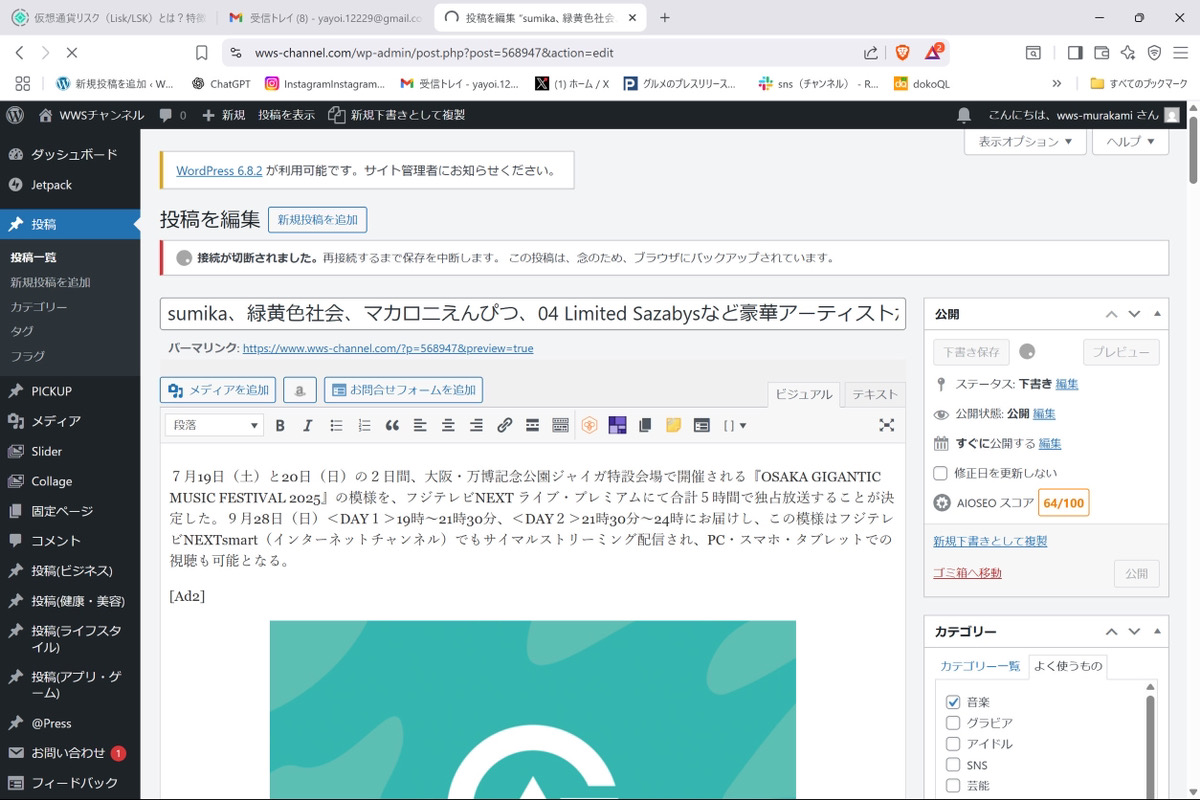Toggle the toolbar kitchen sink
The height and width of the screenshot is (800, 1200).
tap(560, 425)
